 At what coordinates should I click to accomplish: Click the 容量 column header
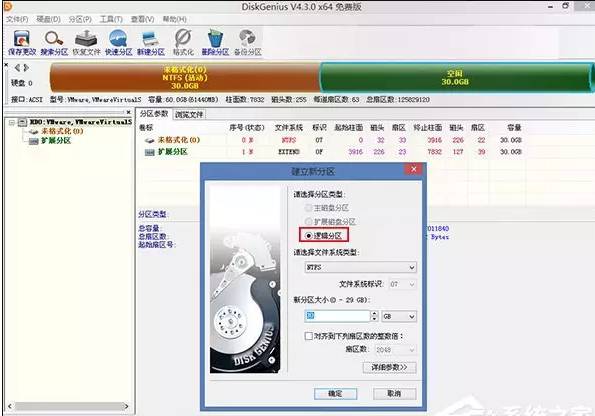(x=515, y=128)
